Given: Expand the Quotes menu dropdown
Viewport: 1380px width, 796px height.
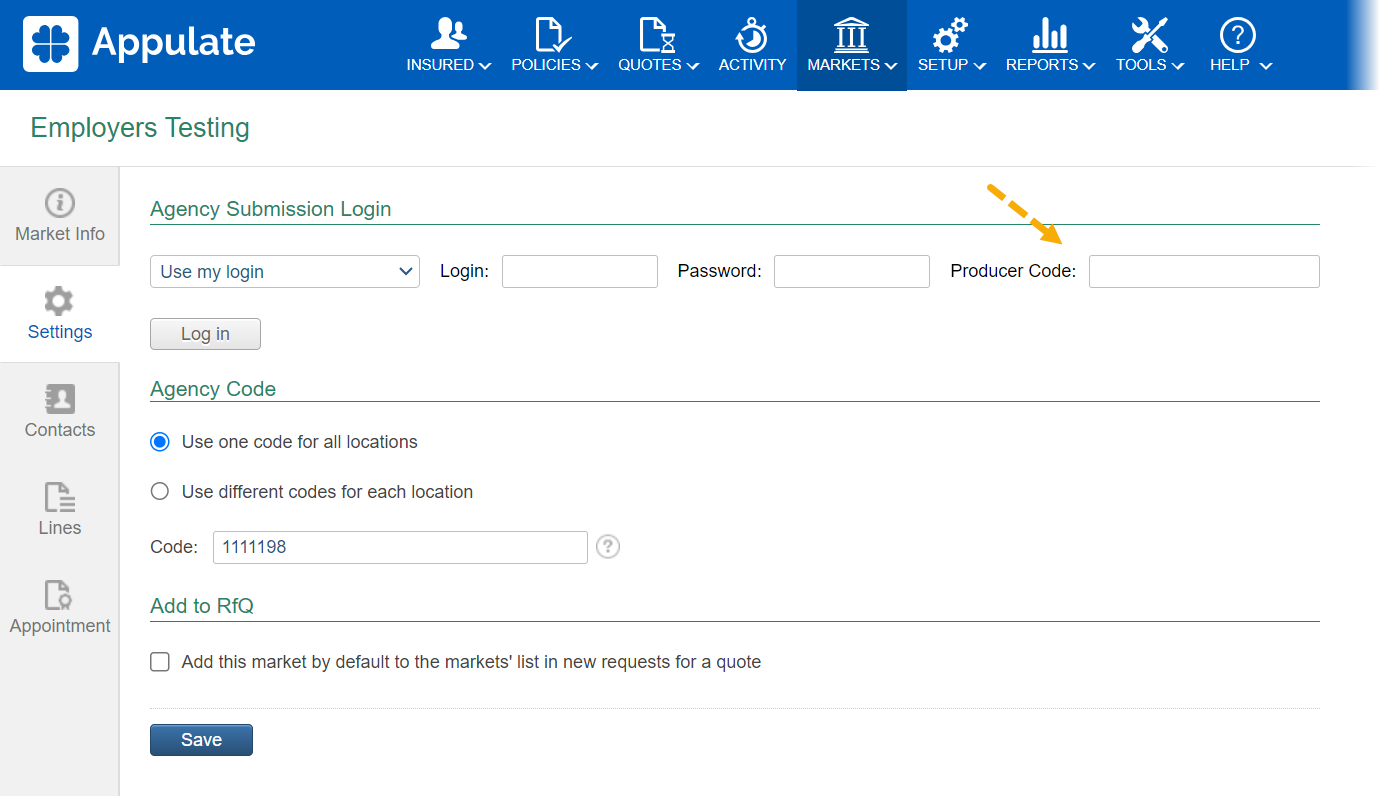Looking at the screenshot, I should click(659, 65).
